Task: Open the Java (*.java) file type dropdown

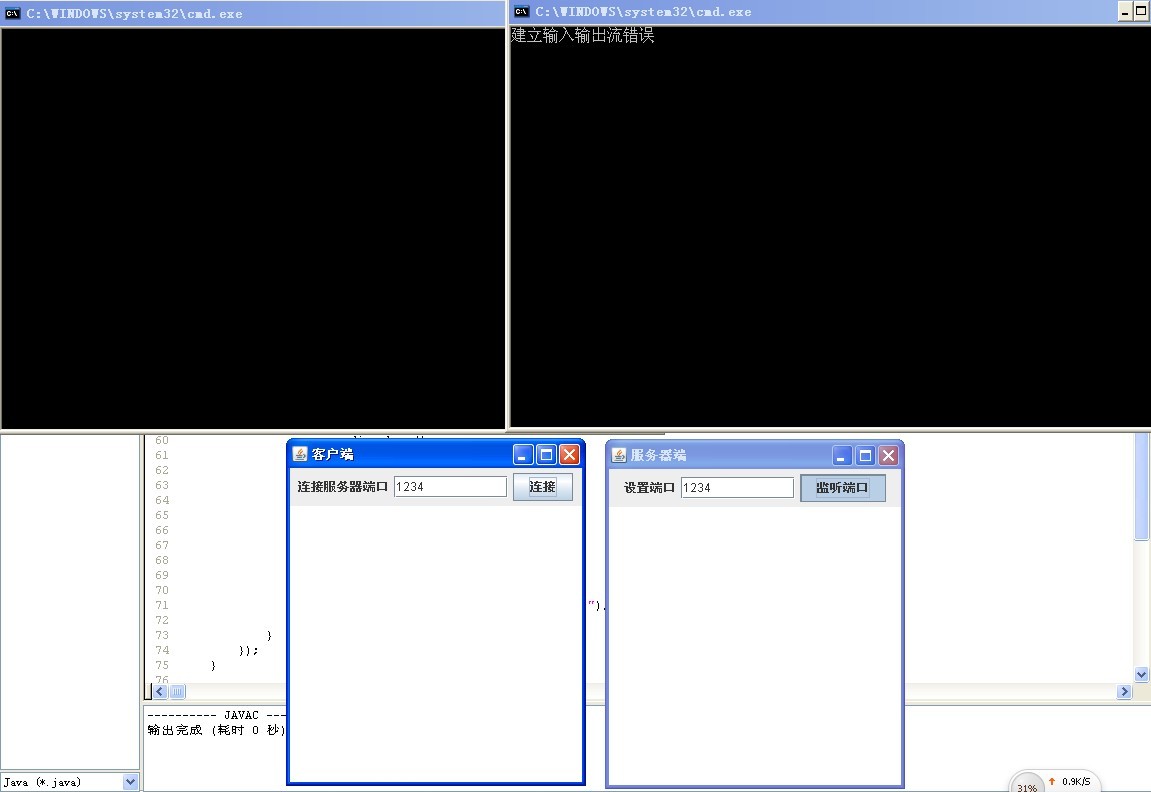Action: coord(131,782)
